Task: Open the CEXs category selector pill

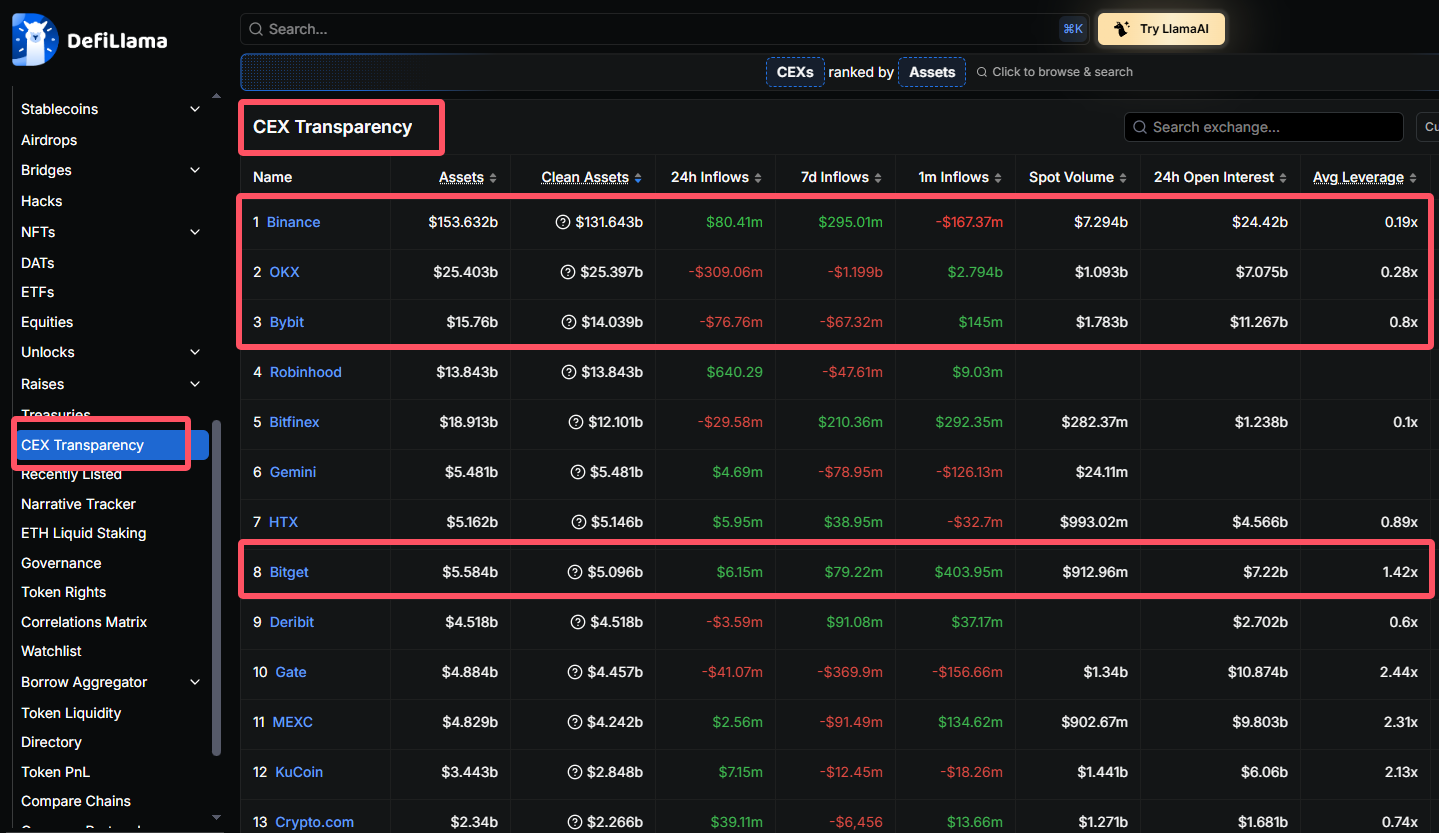Action: tap(796, 72)
